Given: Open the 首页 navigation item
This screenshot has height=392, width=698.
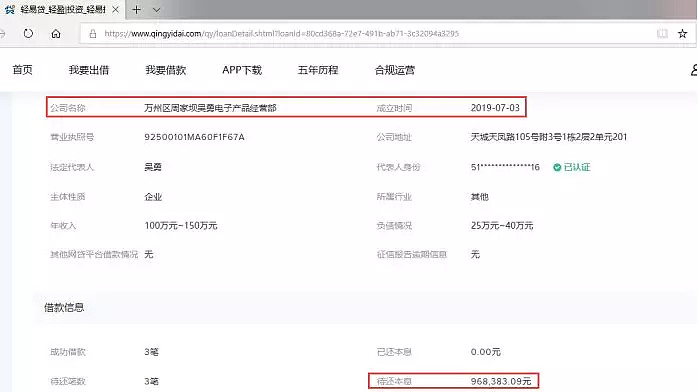Looking at the screenshot, I should [x=22, y=70].
